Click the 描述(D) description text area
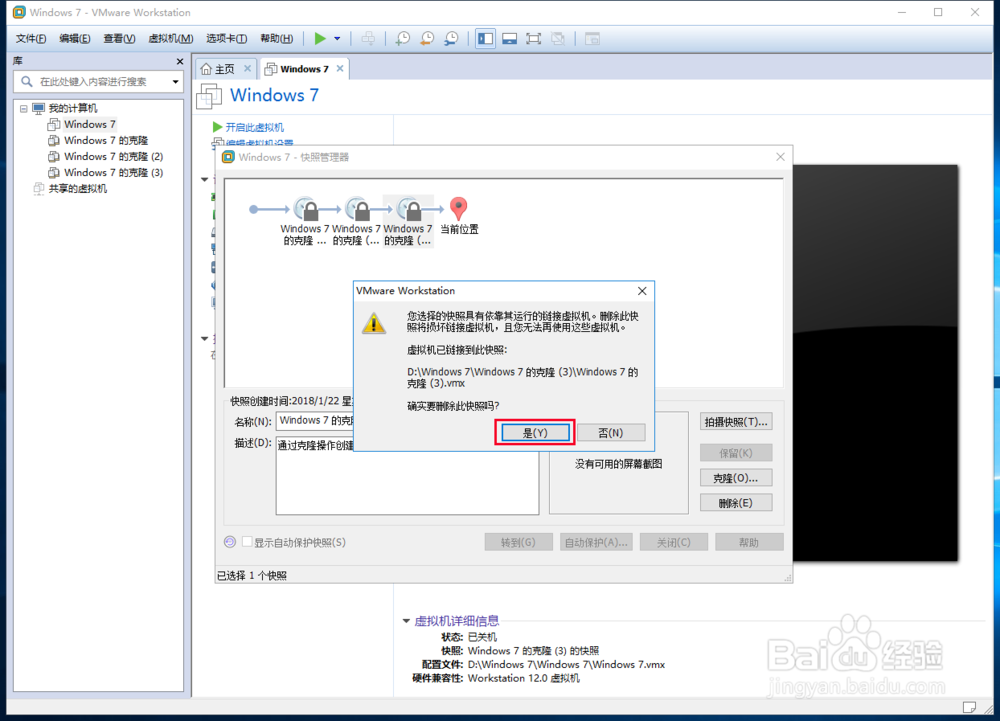The height and width of the screenshot is (721, 1000). (x=407, y=476)
